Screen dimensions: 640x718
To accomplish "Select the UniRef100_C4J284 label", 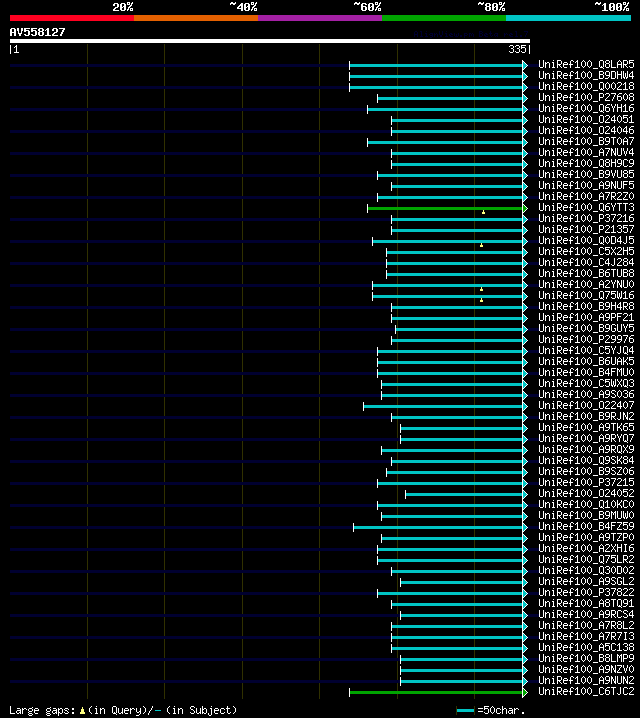I will click(x=586, y=262).
